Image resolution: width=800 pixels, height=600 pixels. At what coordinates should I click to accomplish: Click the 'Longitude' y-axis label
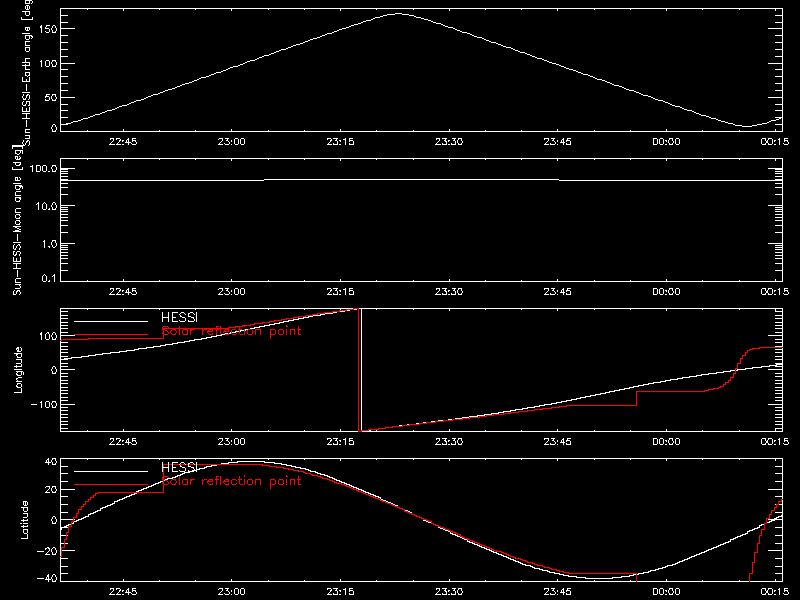pyautogui.click(x=18, y=370)
